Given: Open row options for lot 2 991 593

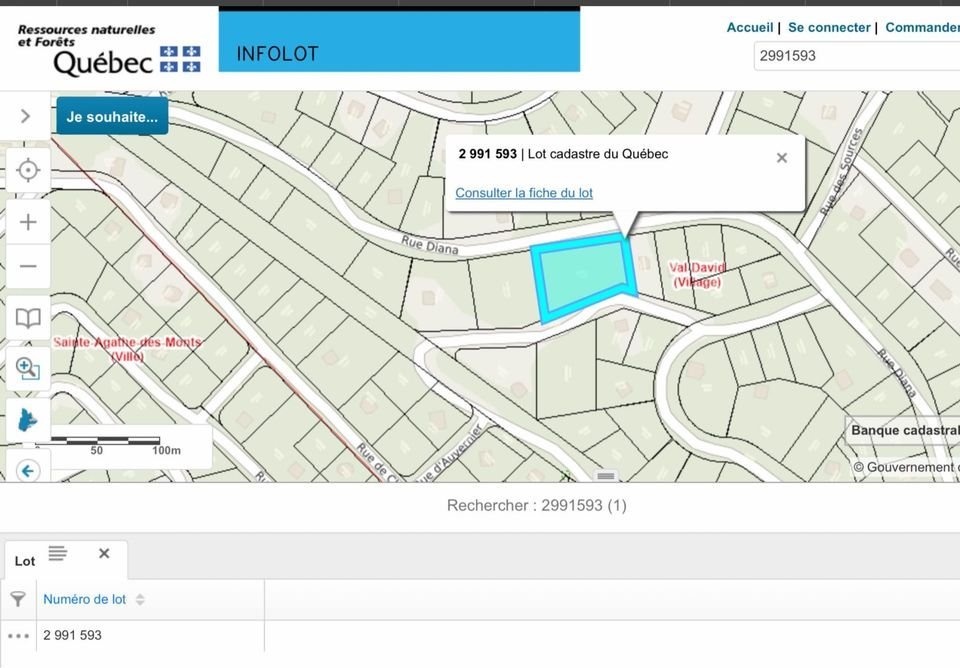Looking at the screenshot, I should click(18, 635).
